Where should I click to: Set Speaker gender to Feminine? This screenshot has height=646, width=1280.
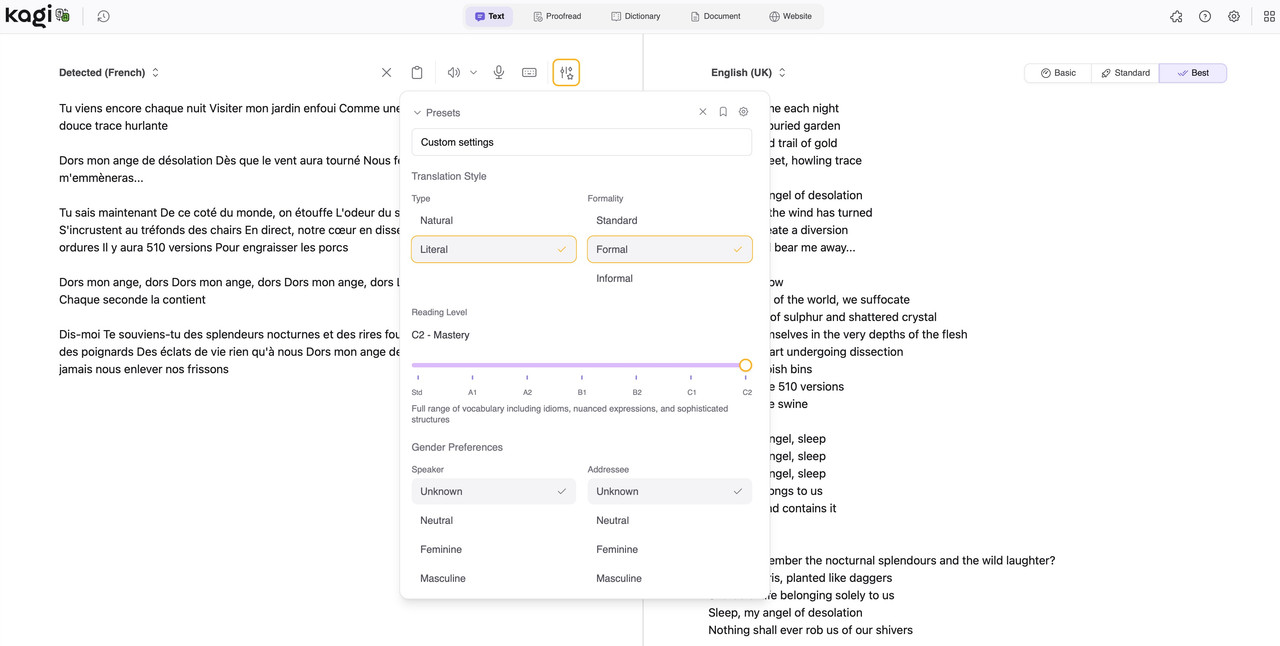pyautogui.click(x=494, y=549)
